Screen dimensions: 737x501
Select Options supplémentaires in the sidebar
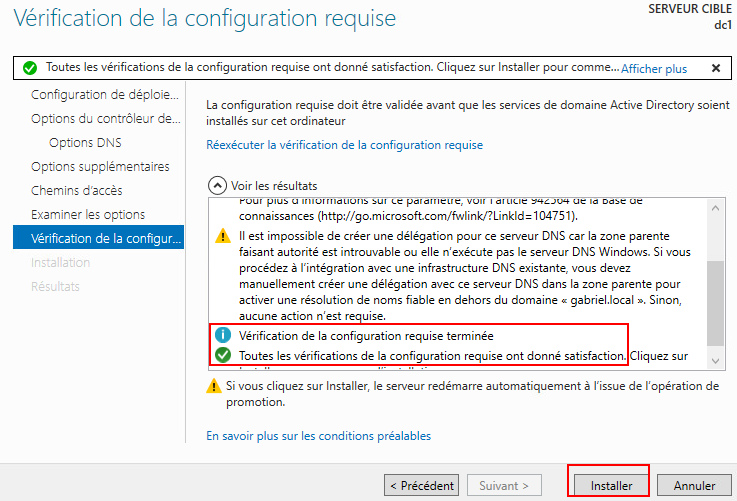[100, 166]
